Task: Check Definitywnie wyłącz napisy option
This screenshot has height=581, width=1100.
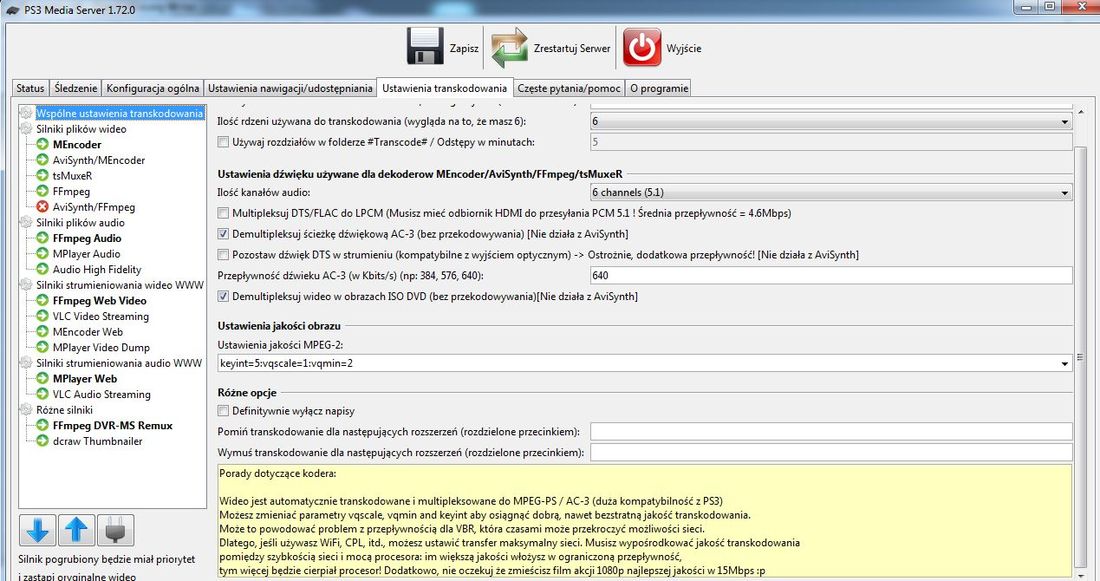Action: coord(223,410)
